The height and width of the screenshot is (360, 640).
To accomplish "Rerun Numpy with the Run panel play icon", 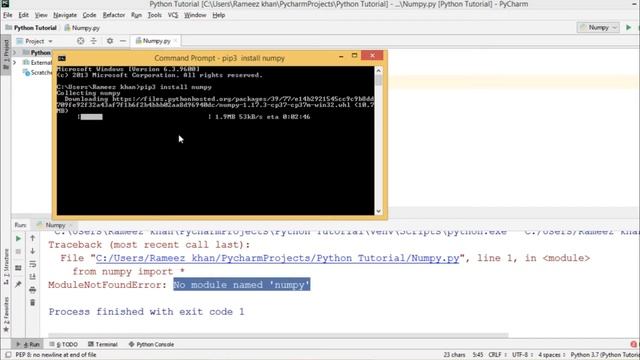I will [18, 239].
